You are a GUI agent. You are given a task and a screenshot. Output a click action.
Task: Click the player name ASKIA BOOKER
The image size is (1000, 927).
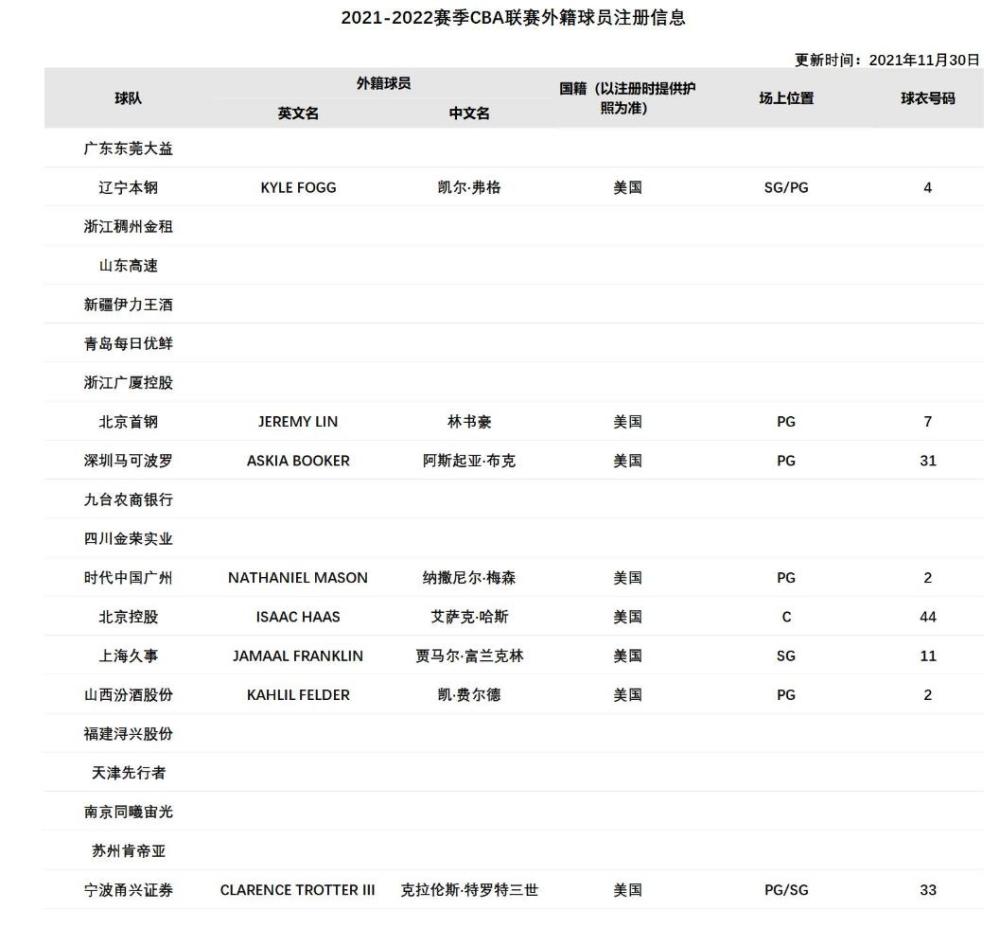coord(298,460)
